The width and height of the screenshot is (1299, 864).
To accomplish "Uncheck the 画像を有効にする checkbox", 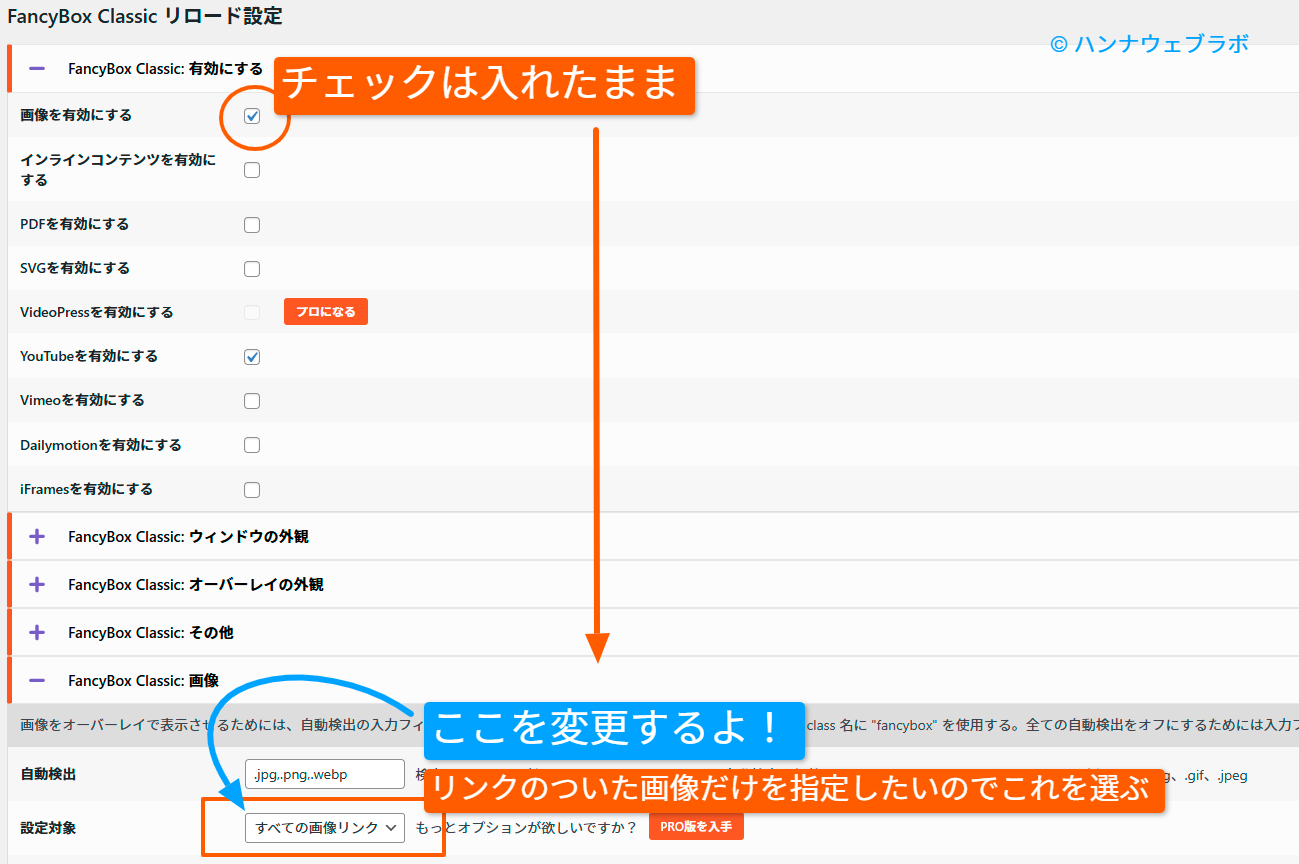I will (251, 116).
